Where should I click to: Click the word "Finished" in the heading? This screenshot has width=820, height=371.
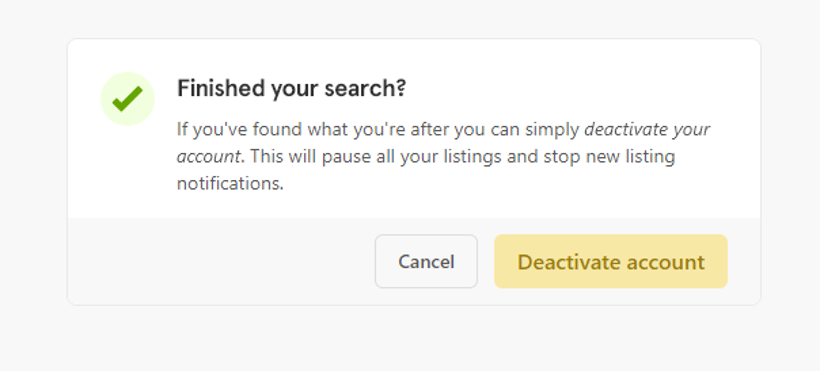(221, 88)
